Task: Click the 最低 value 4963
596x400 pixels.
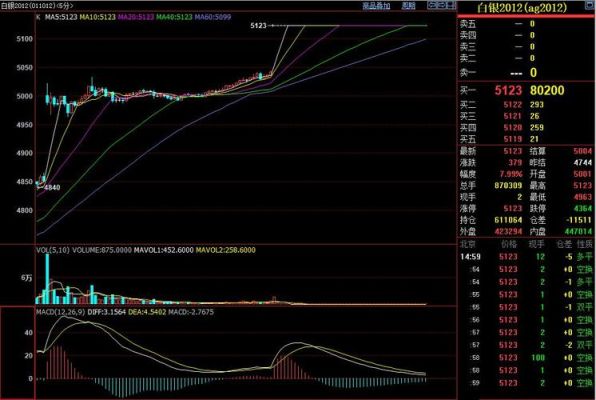Action: click(x=583, y=197)
